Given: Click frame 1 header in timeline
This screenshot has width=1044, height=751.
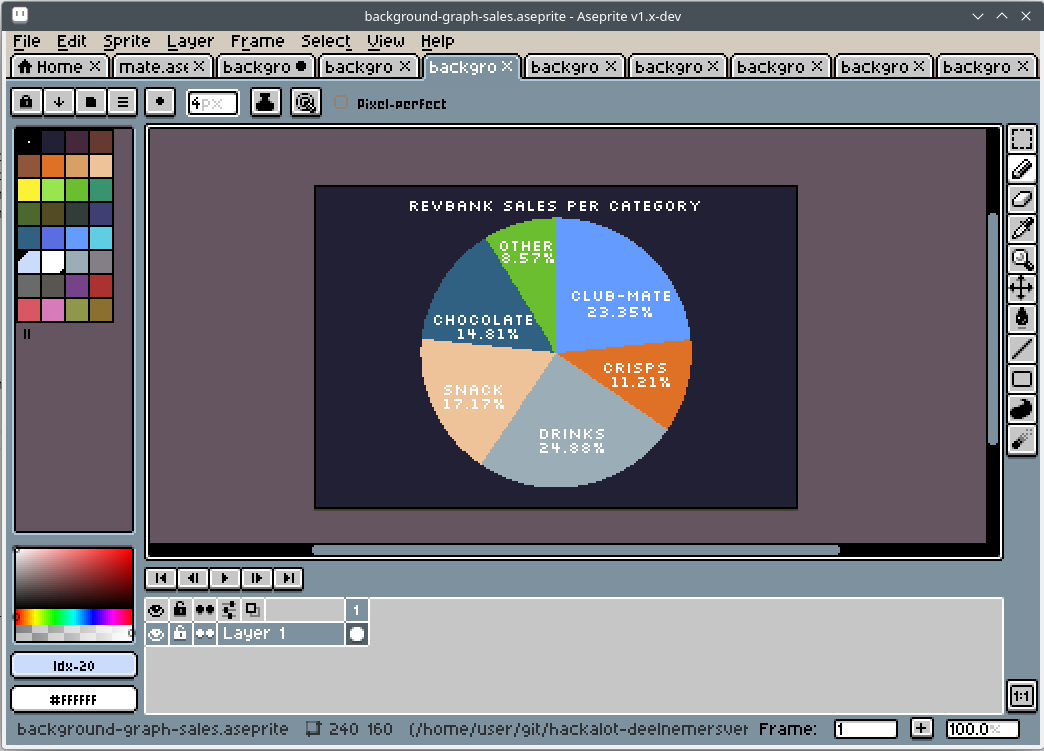Looking at the screenshot, I should tap(357, 610).
